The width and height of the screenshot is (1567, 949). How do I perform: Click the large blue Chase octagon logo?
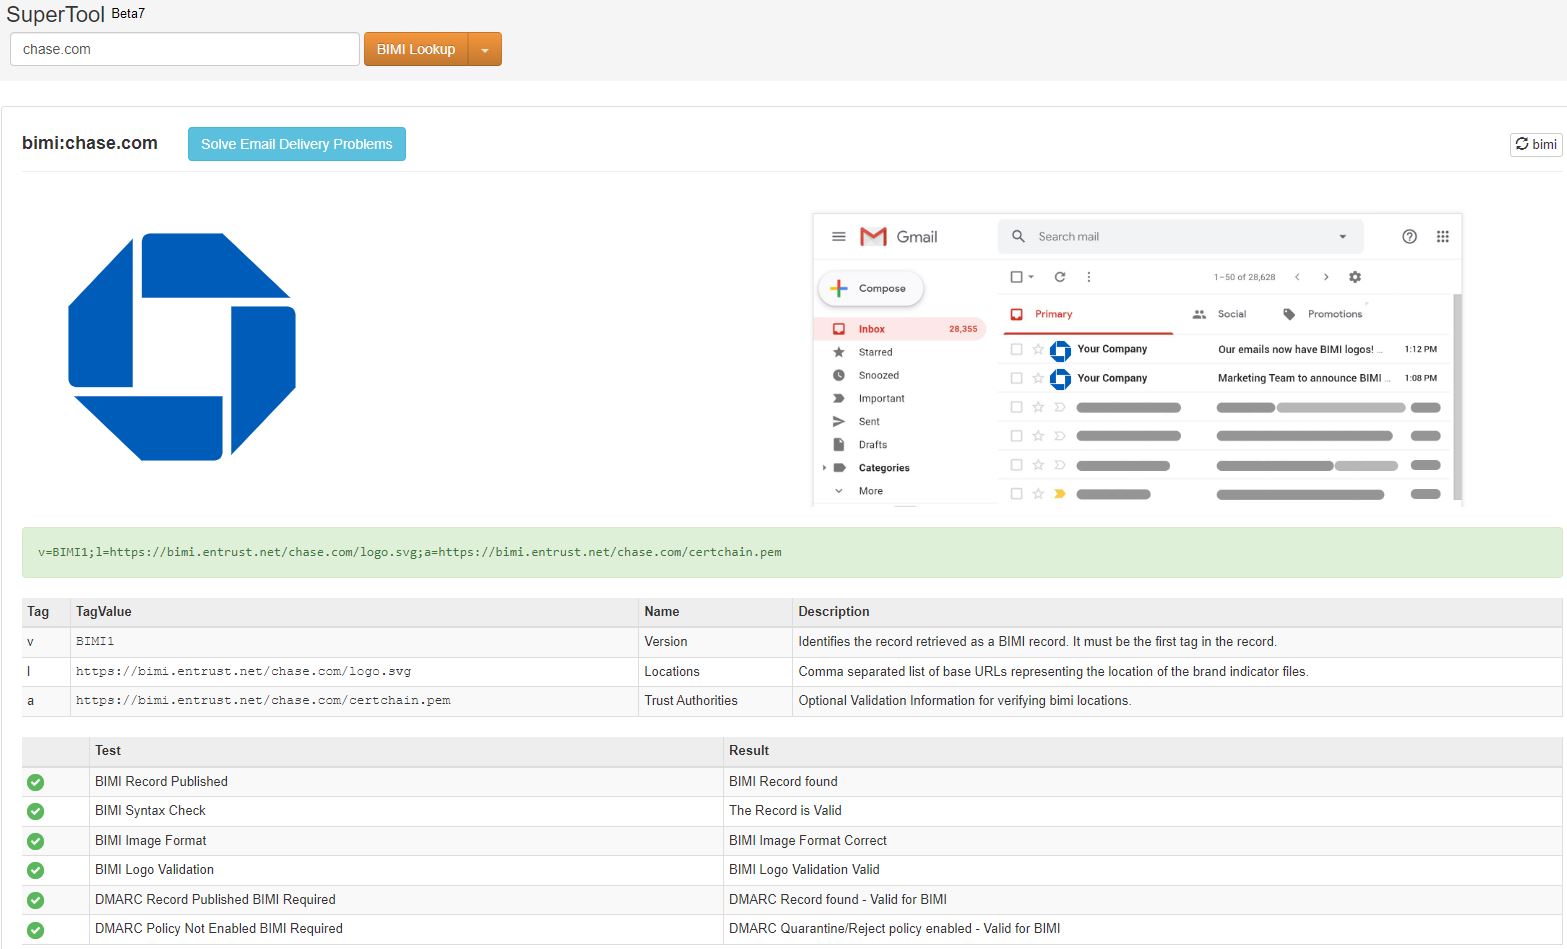[182, 347]
